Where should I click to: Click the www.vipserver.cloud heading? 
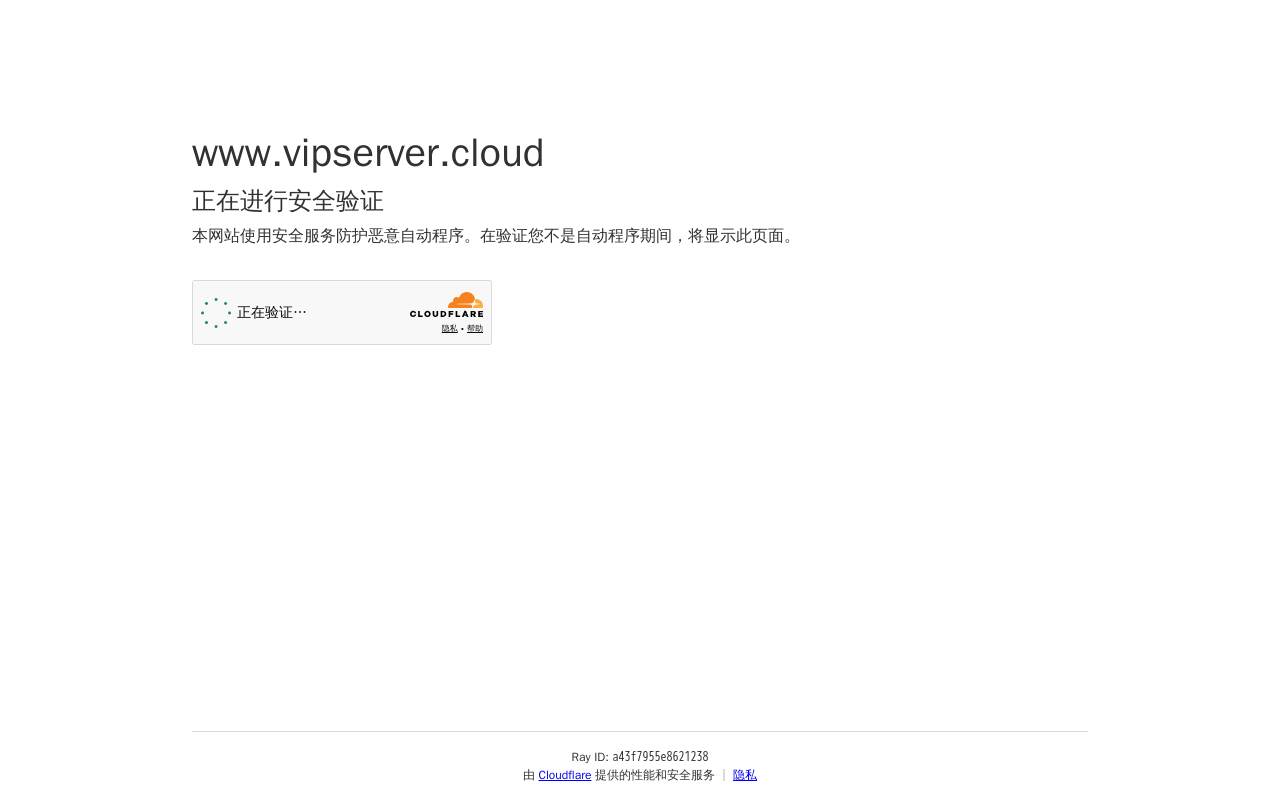pos(368,153)
